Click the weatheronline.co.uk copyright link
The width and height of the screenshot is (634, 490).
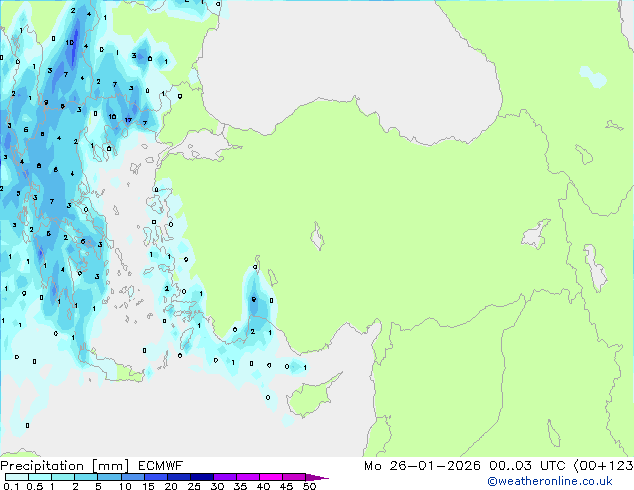click(x=549, y=481)
